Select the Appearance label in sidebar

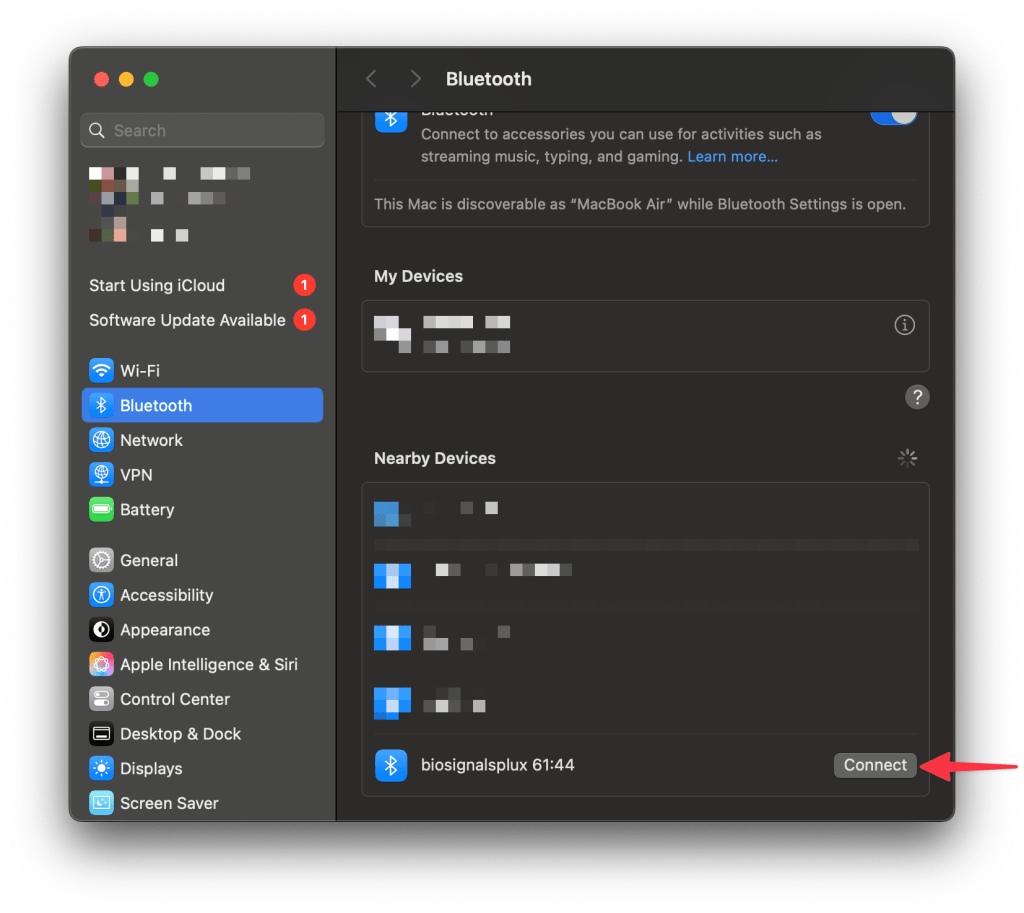(x=165, y=630)
